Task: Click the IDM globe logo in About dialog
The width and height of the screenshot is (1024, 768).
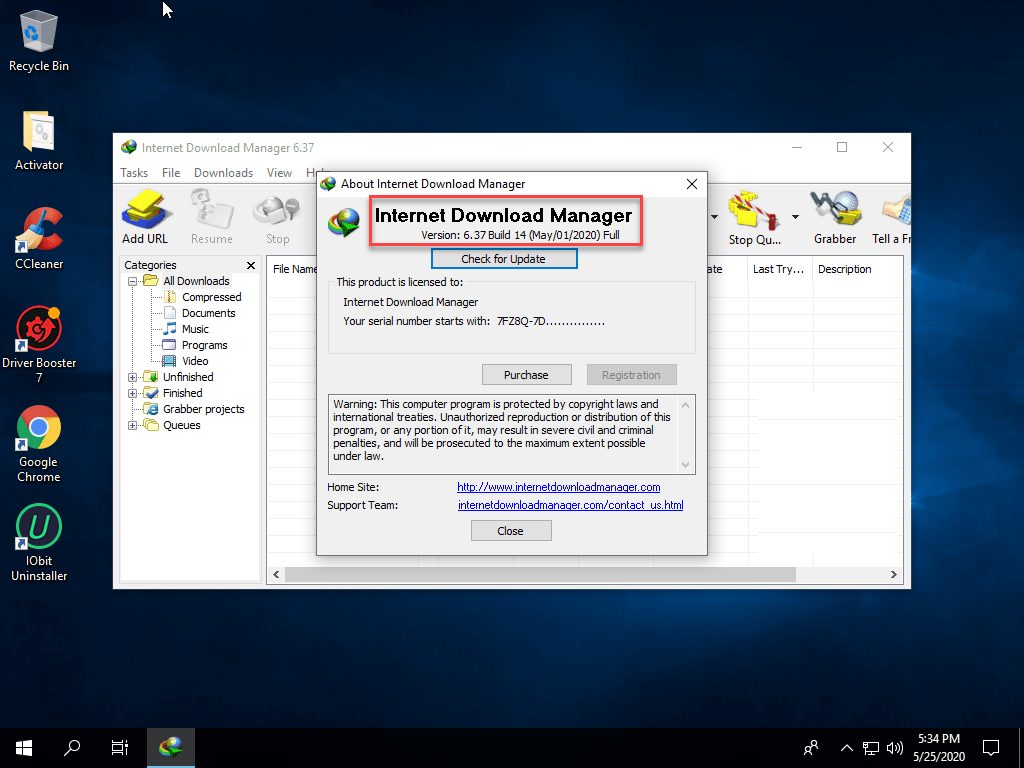Action: 344,222
